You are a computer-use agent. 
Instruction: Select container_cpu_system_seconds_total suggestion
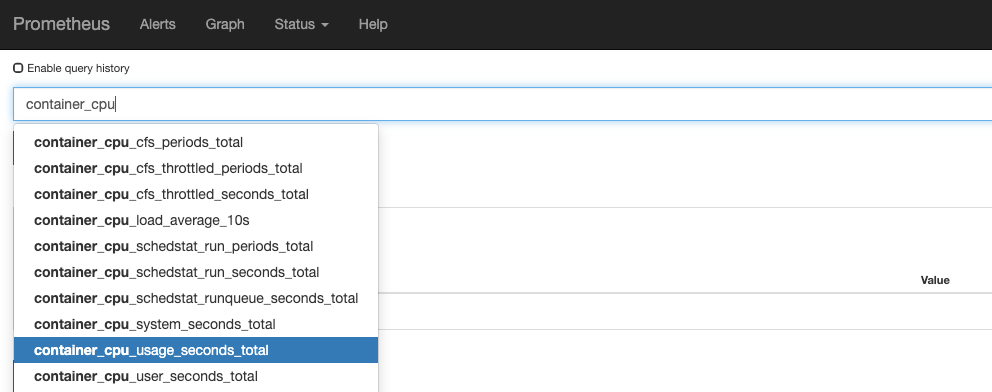196,324
